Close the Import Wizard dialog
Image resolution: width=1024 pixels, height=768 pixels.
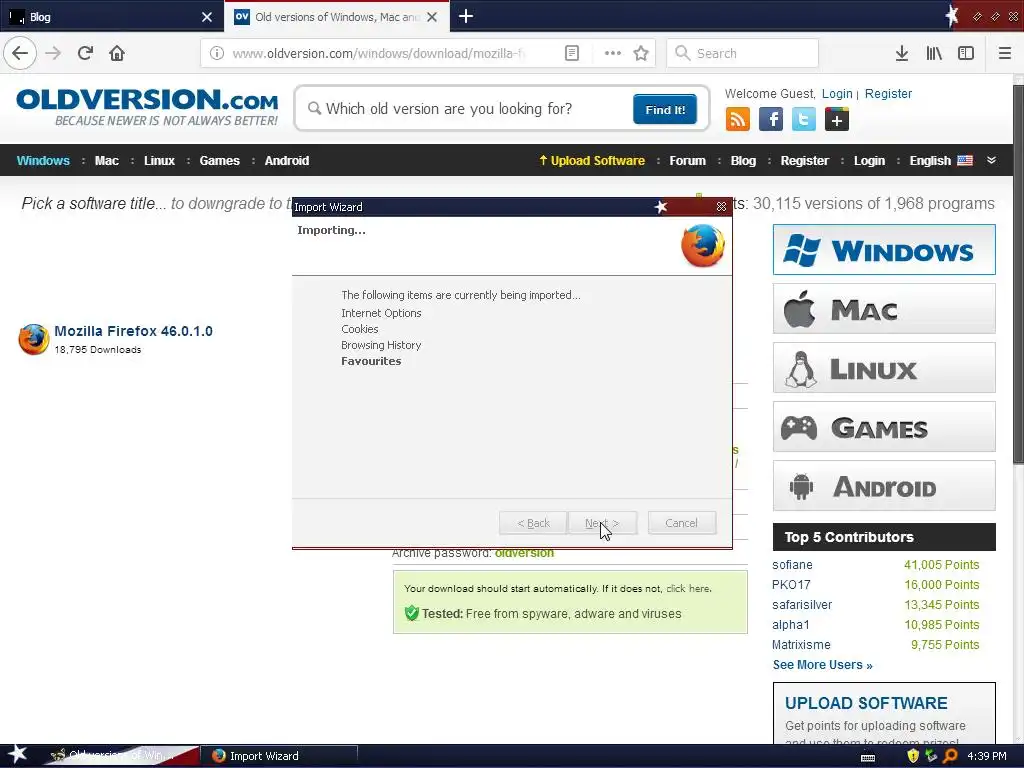[721, 206]
